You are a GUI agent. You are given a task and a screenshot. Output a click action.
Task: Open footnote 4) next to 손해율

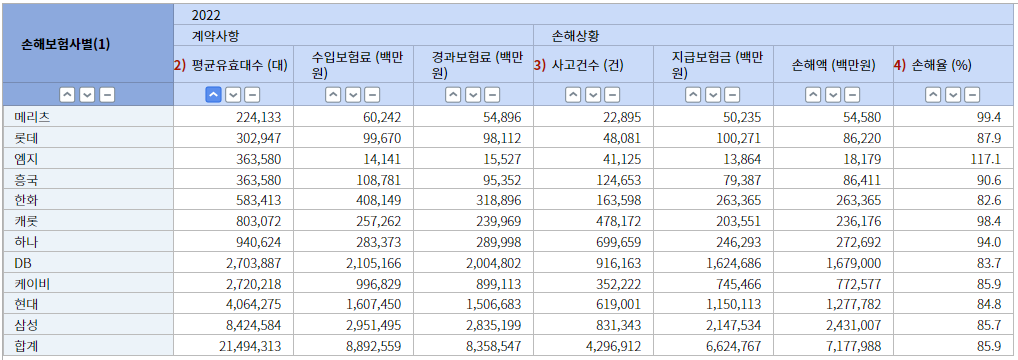[900, 65]
